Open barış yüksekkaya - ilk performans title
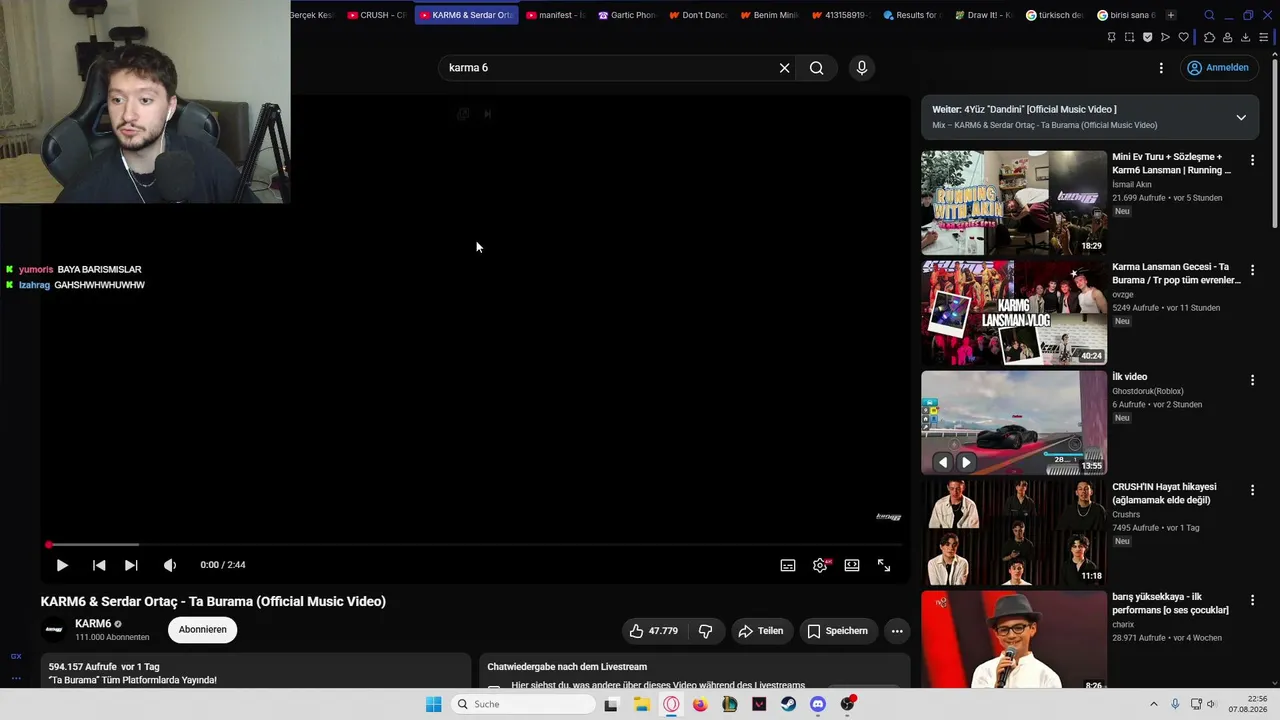Viewport: 1280px width, 720px height. point(1171,603)
